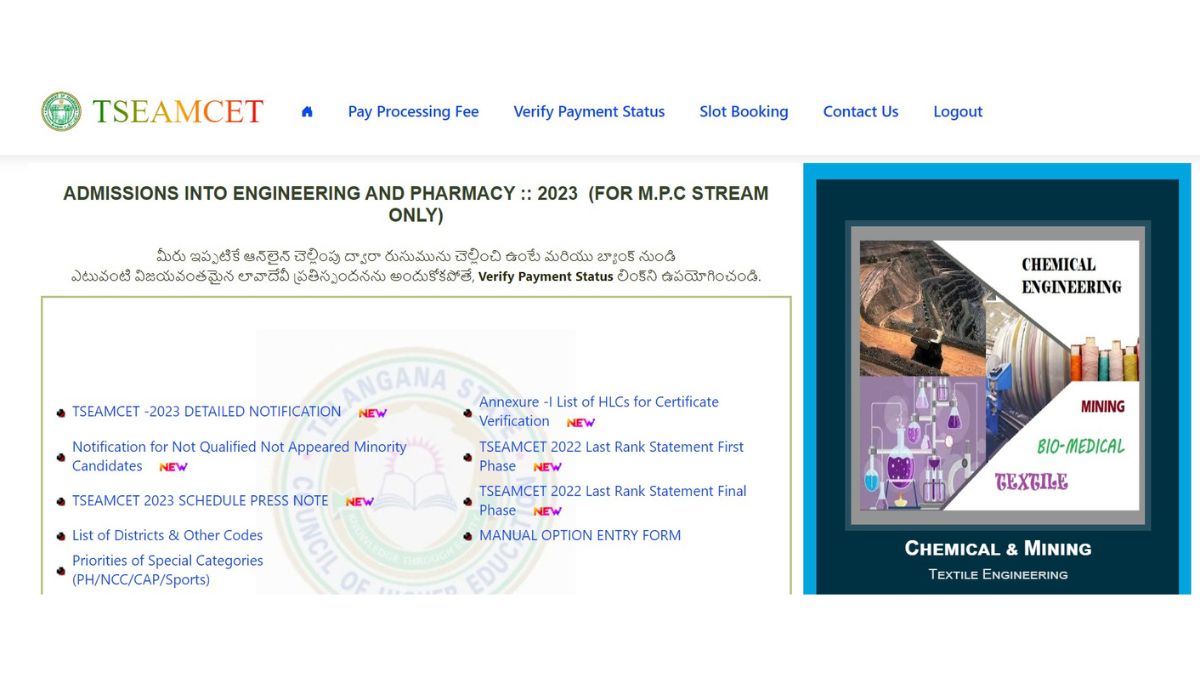
Task: Open 2022 Last Rank Statement Final Phase
Action: 612,491
